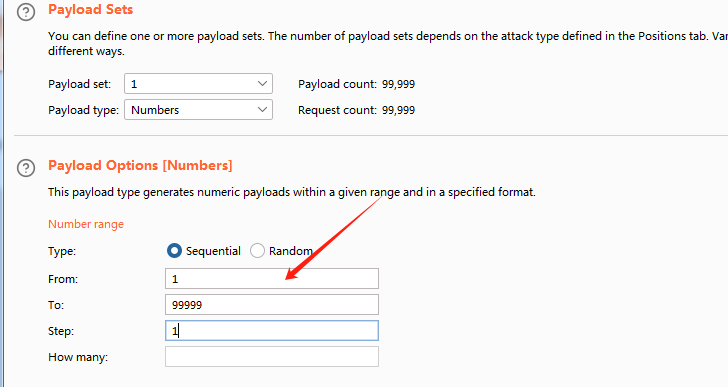Focus the empty How many field
Screen dimensions: 728x387
(x=272, y=357)
